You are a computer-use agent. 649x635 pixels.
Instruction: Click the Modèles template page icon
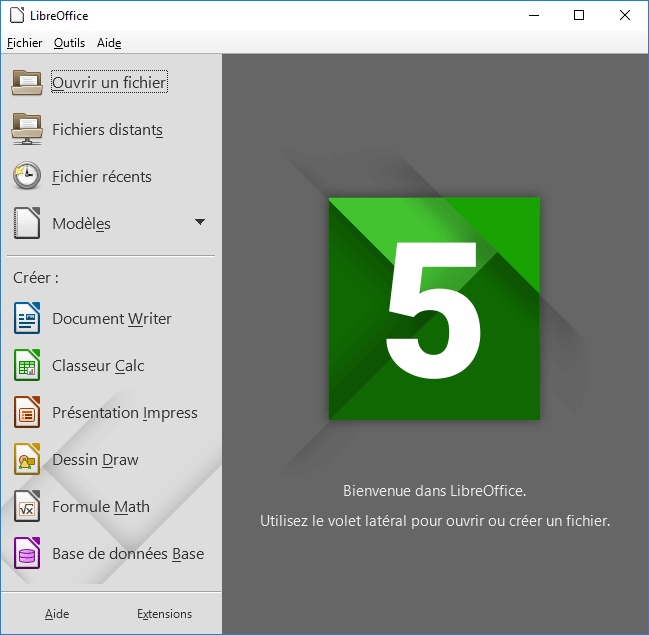27,223
